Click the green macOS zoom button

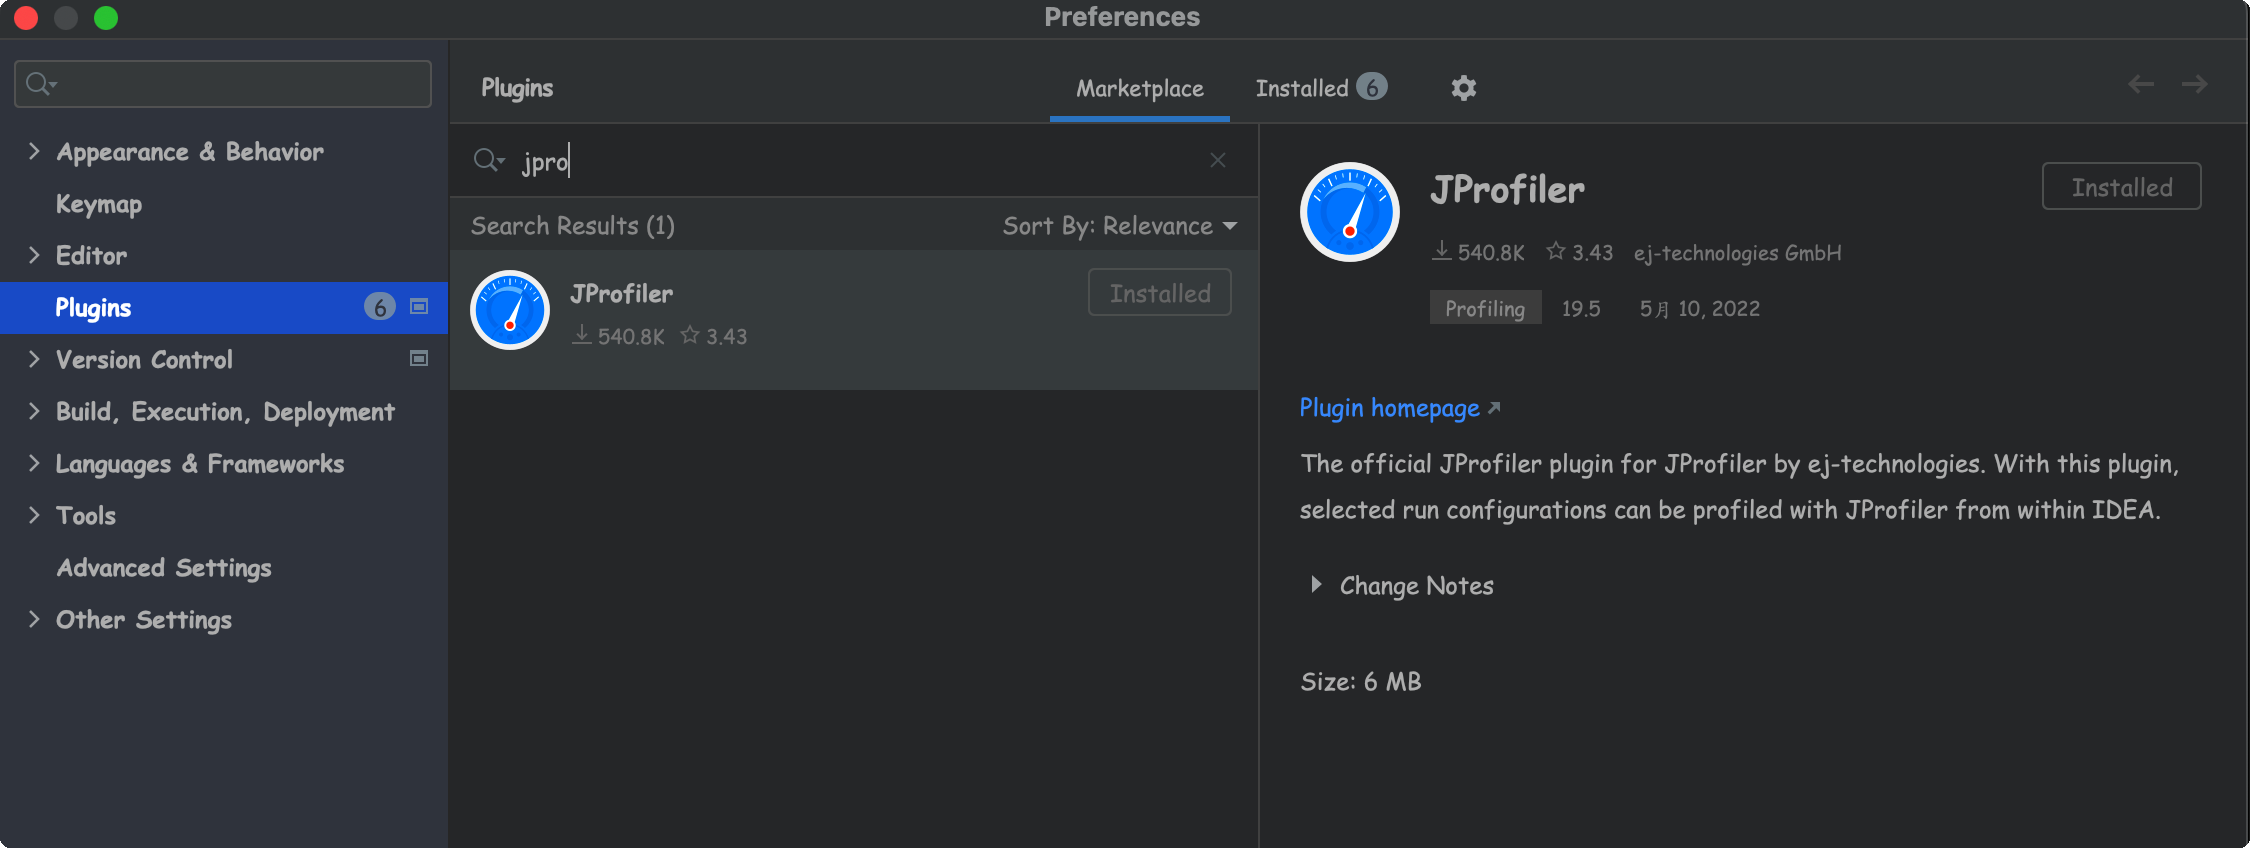click(x=105, y=18)
